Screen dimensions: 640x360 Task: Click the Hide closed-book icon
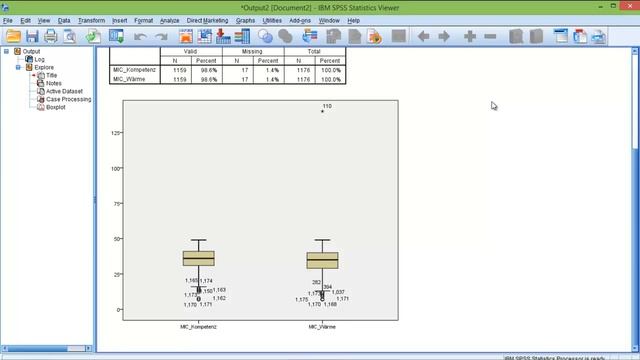click(536, 36)
